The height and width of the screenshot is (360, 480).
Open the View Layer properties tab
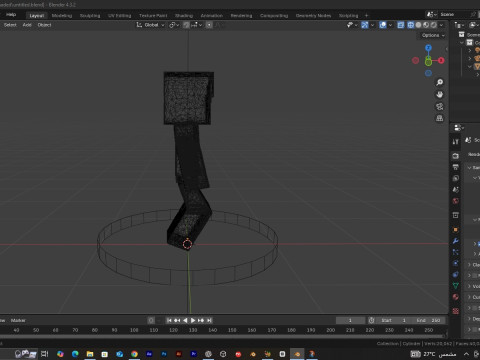pyautogui.click(x=456, y=178)
